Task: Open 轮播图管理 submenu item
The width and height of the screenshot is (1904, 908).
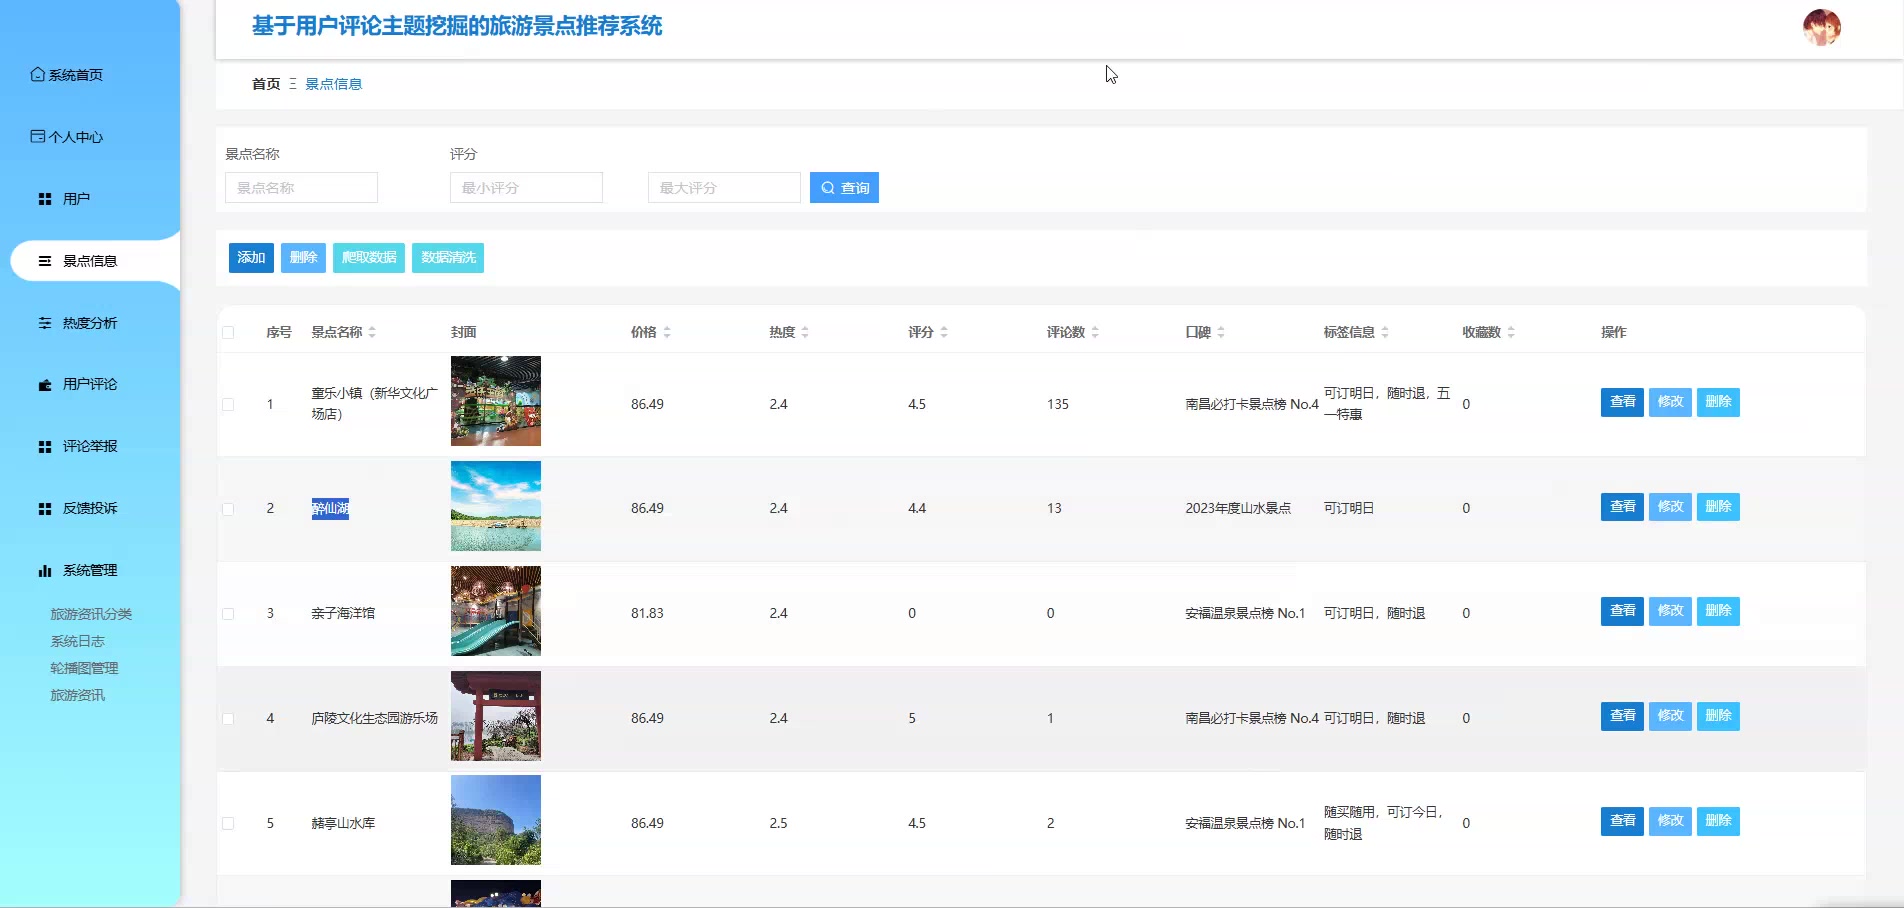Action: pyautogui.click(x=84, y=668)
